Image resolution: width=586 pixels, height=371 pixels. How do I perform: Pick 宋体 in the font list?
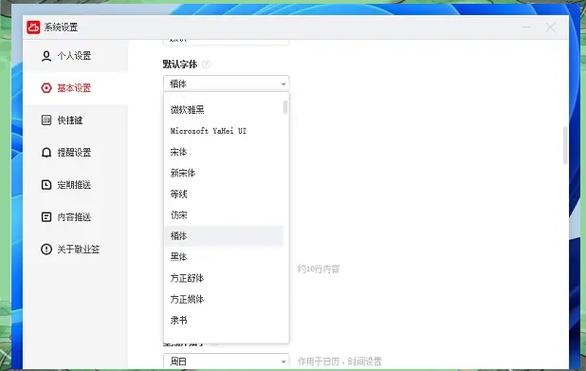click(223, 152)
